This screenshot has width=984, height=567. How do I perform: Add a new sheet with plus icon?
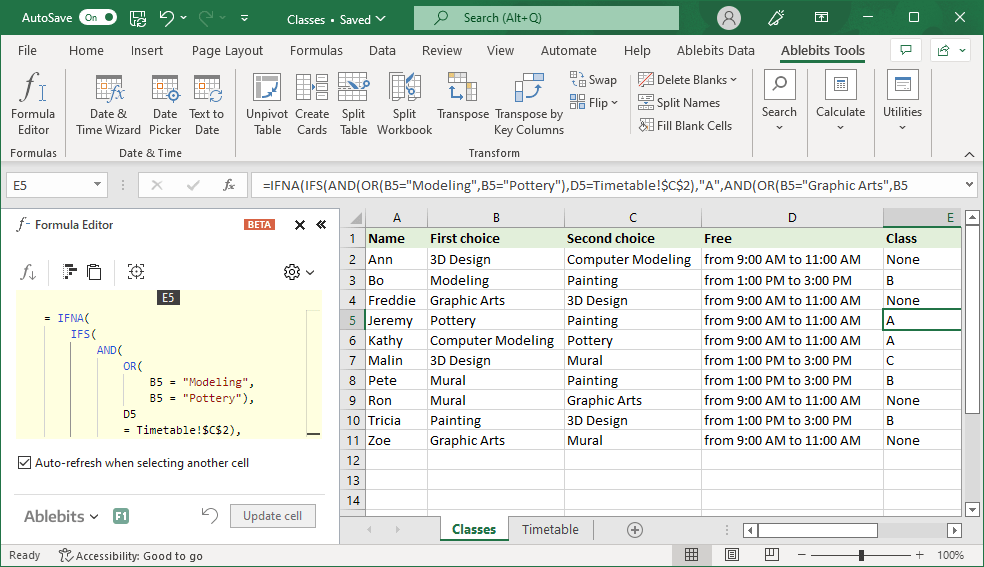pos(634,530)
